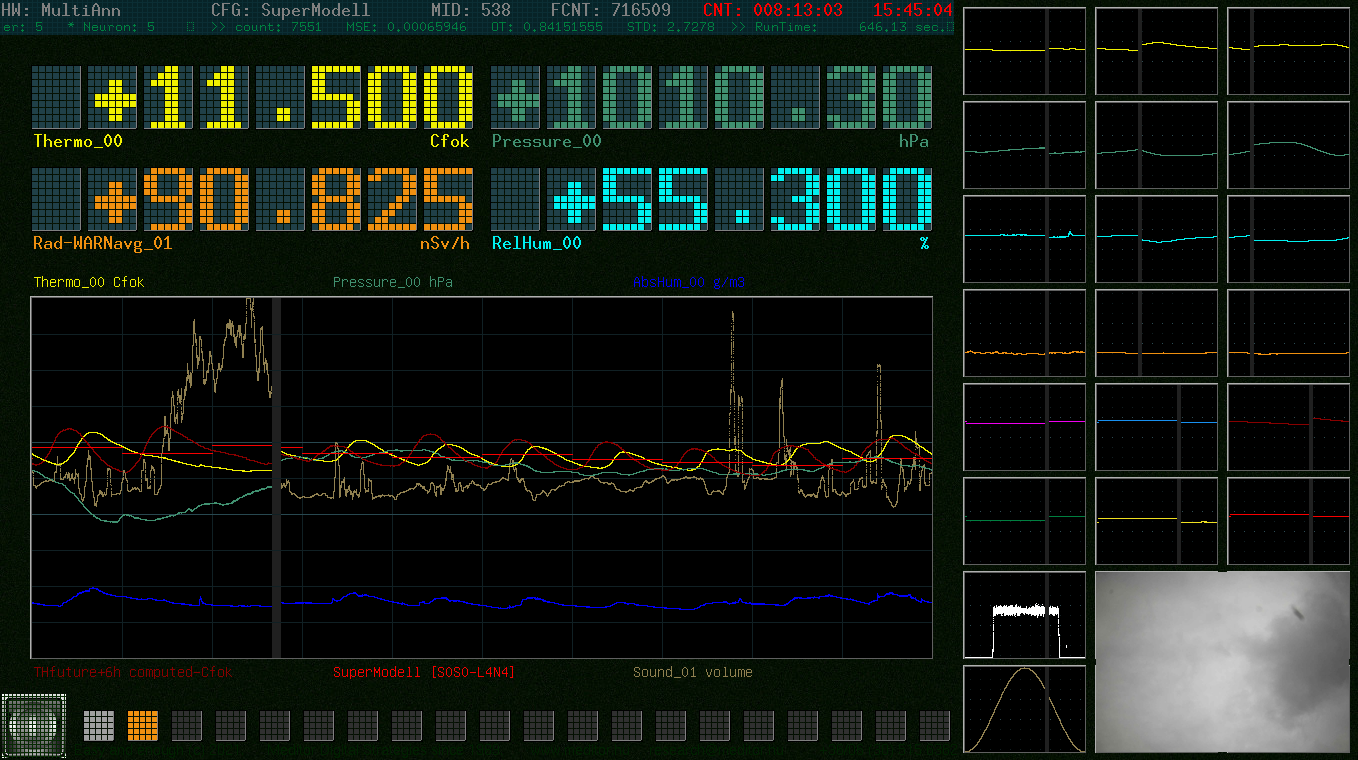Viewport: 1358px width, 760px height.
Task: Open the white square-pulse waveform mini chart
Action: [1025, 615]
